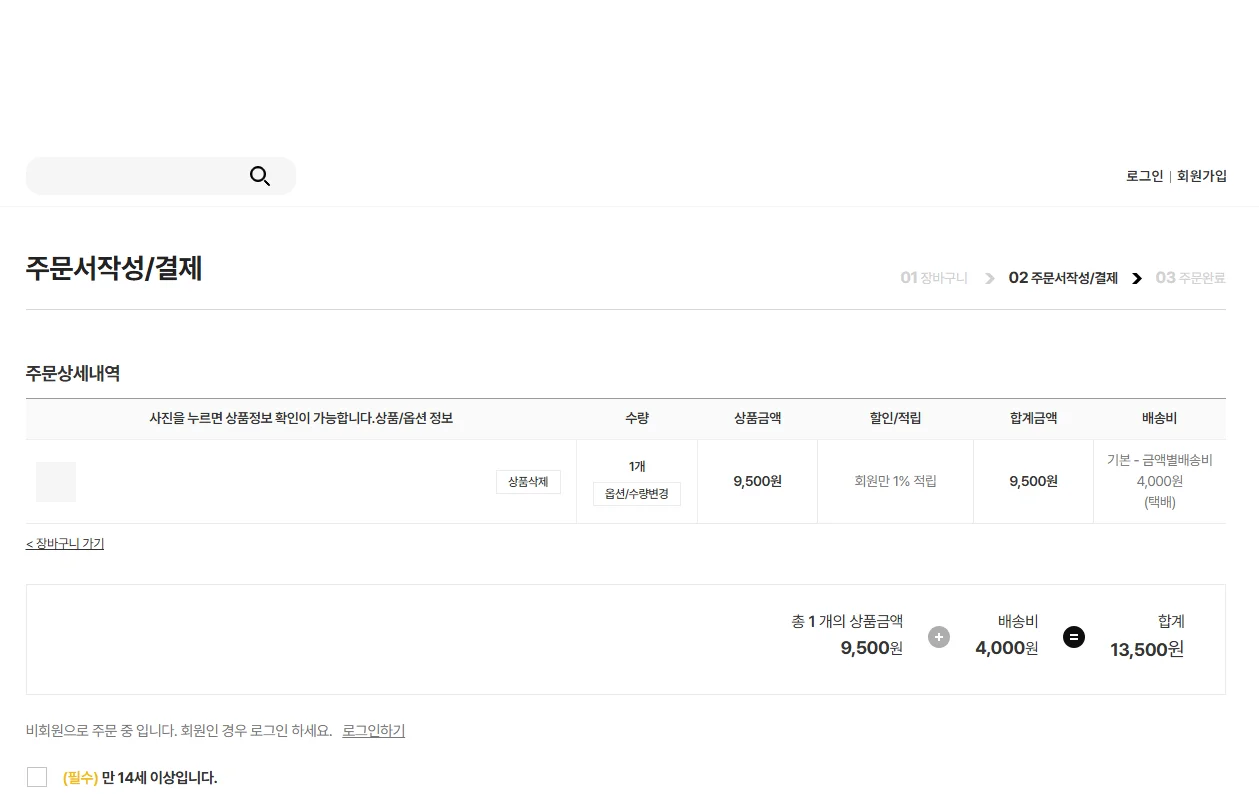The width and height of the screenshot is (1259, 794).
Task: Click the black equals icon in summary
Action: [1074, 637]
